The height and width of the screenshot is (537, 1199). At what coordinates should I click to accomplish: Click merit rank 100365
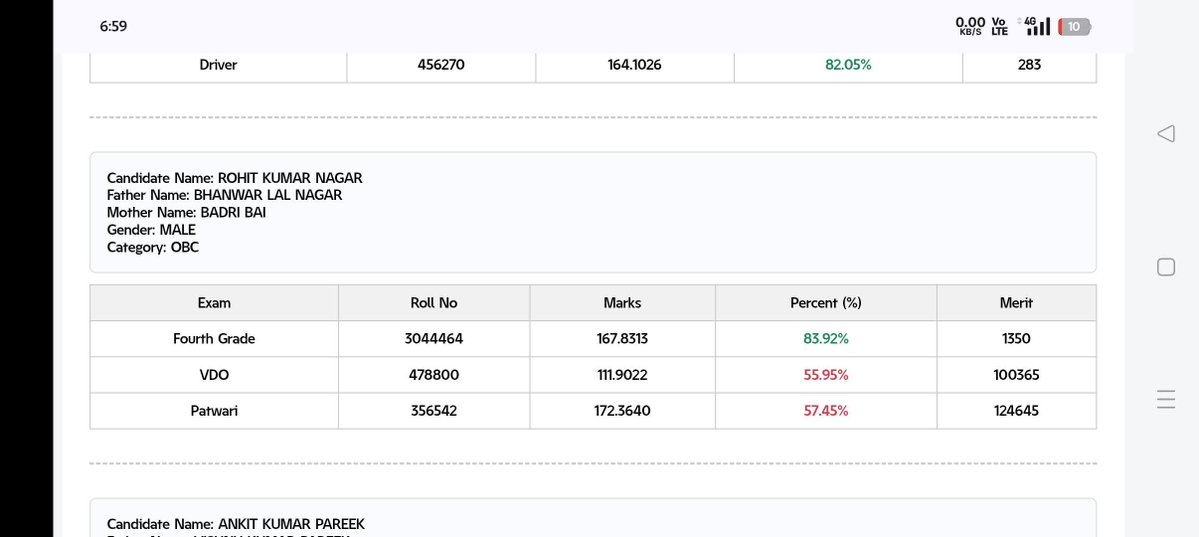tap(1016, 375)
